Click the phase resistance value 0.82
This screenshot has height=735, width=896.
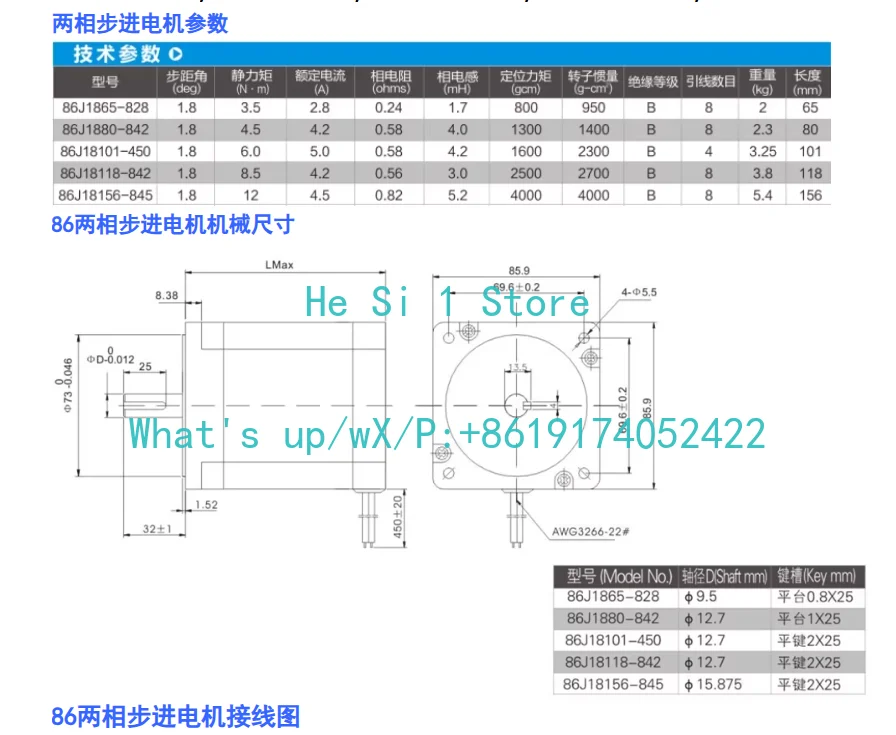[389, 195]
